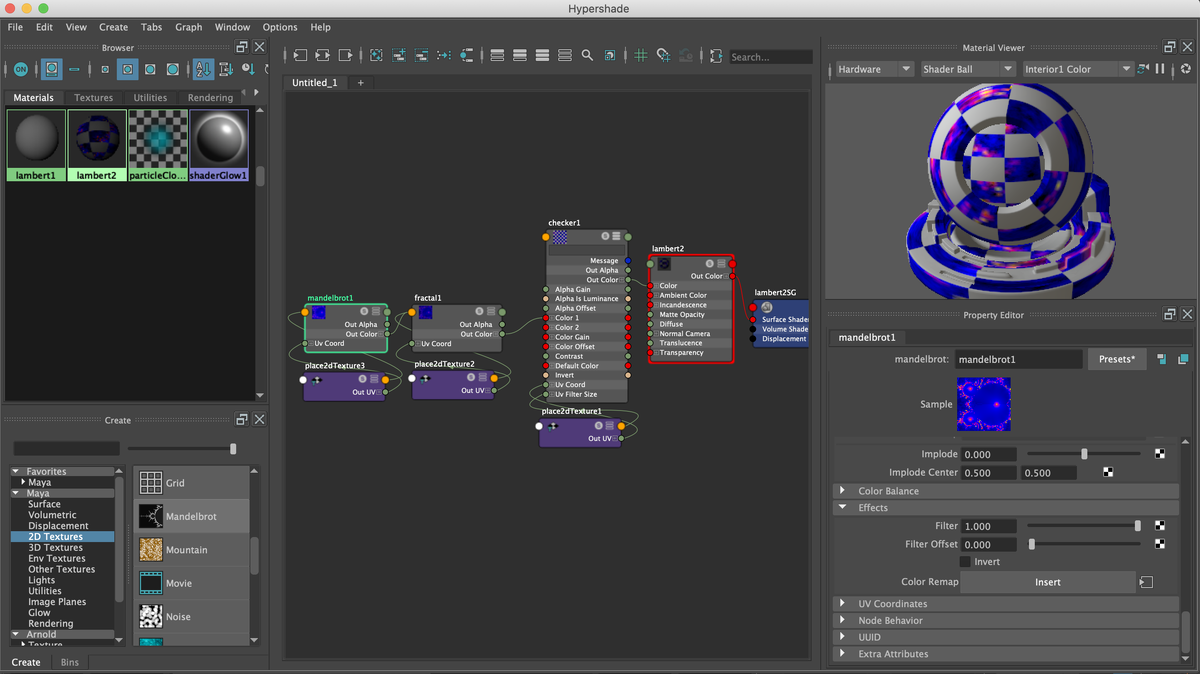Add a new graph tab with plus

(361, 83)
